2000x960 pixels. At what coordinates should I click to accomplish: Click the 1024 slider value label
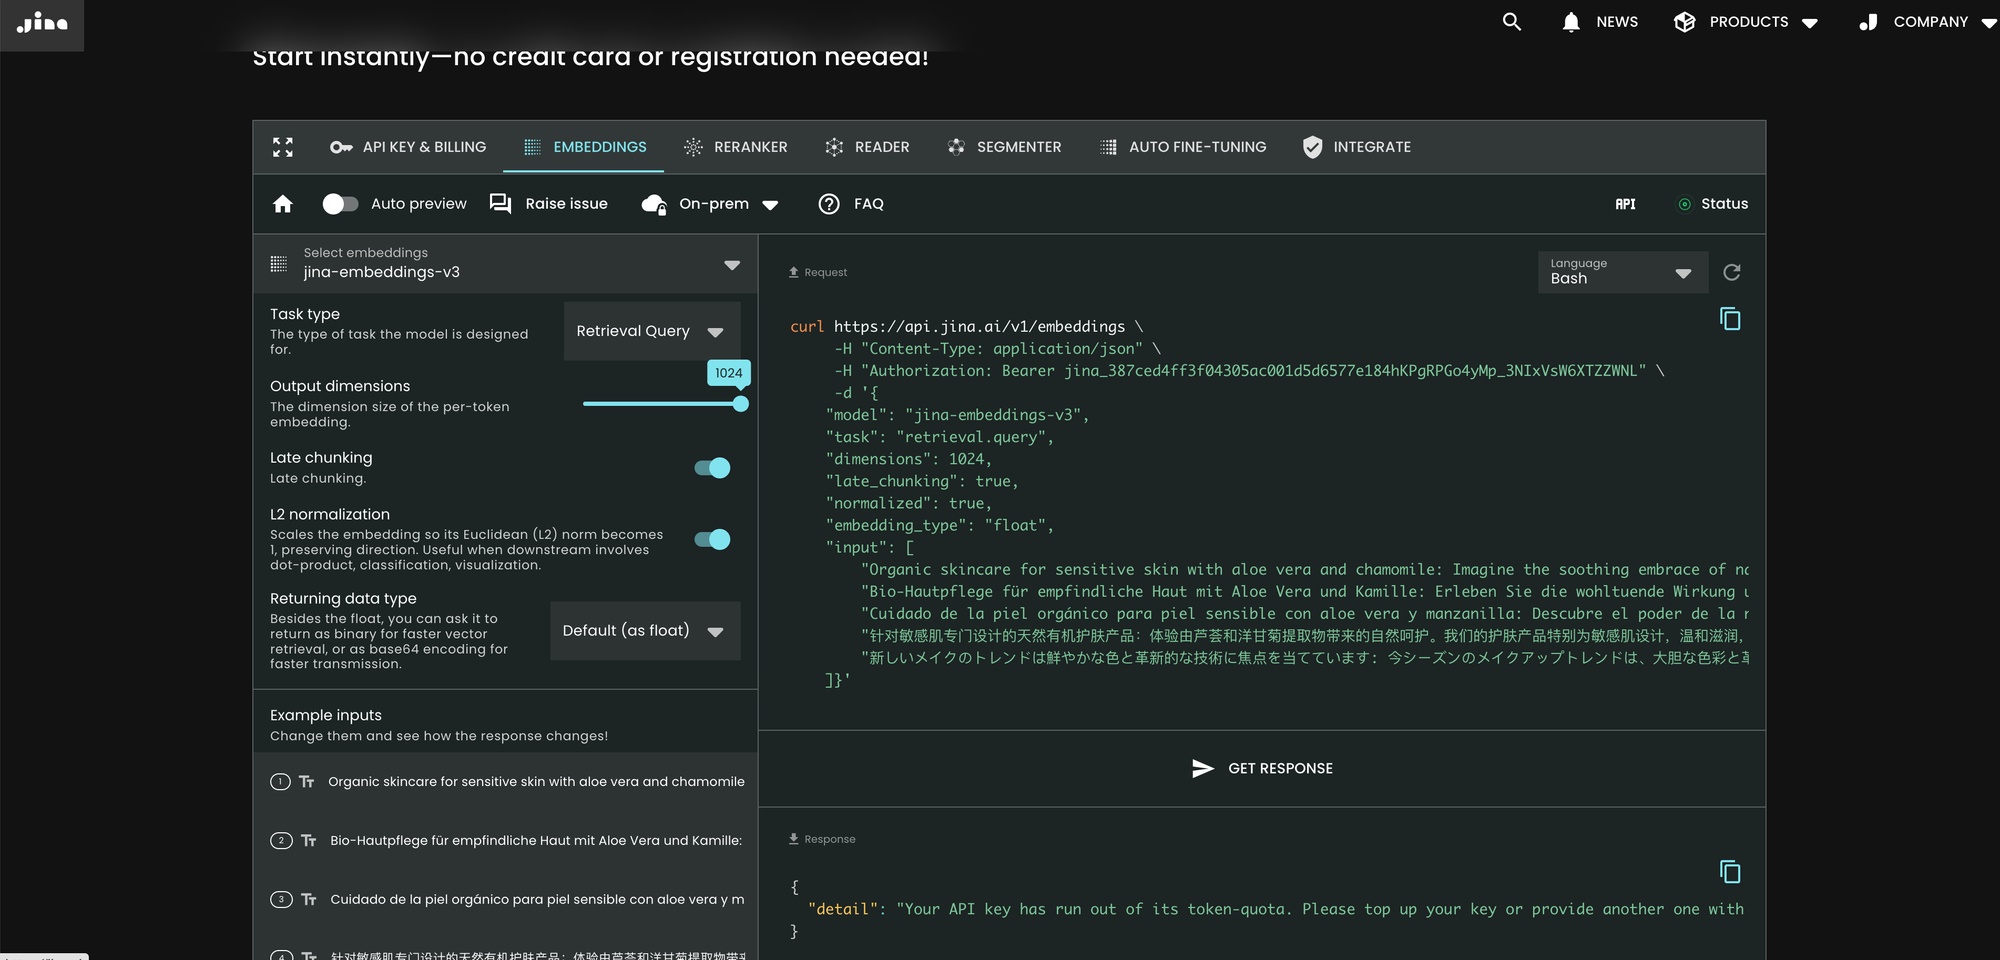(x=729, y=373)
